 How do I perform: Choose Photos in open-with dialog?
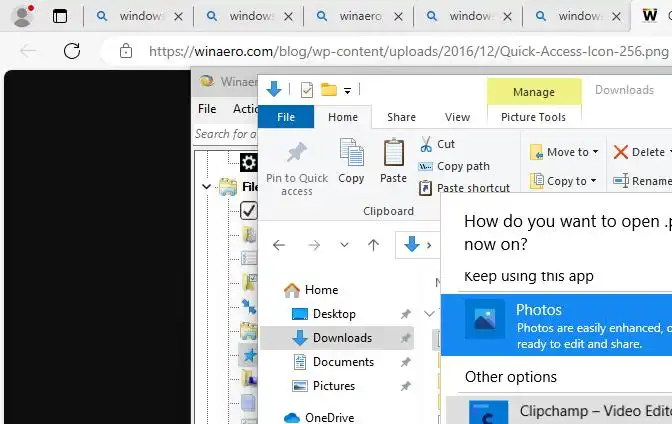556,325
